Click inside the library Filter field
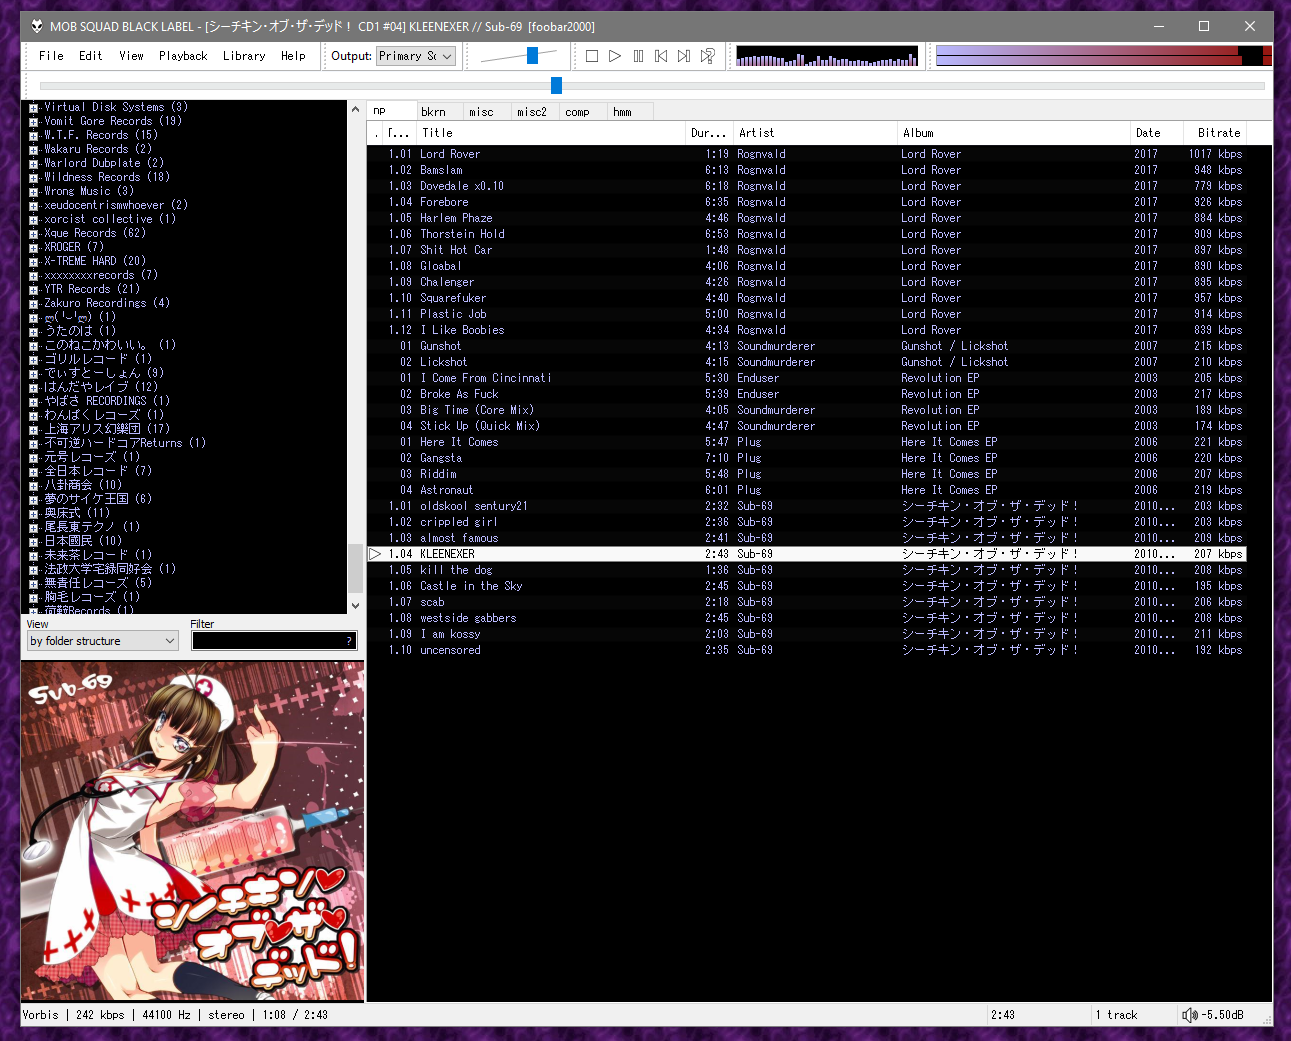 274,641
